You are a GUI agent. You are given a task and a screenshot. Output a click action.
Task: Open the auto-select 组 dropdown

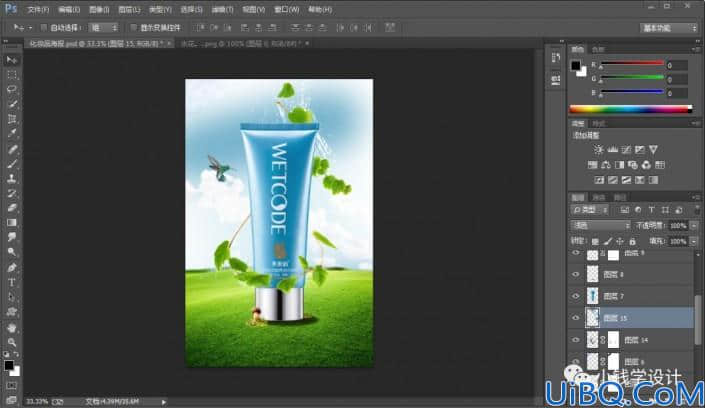[103, 27]
